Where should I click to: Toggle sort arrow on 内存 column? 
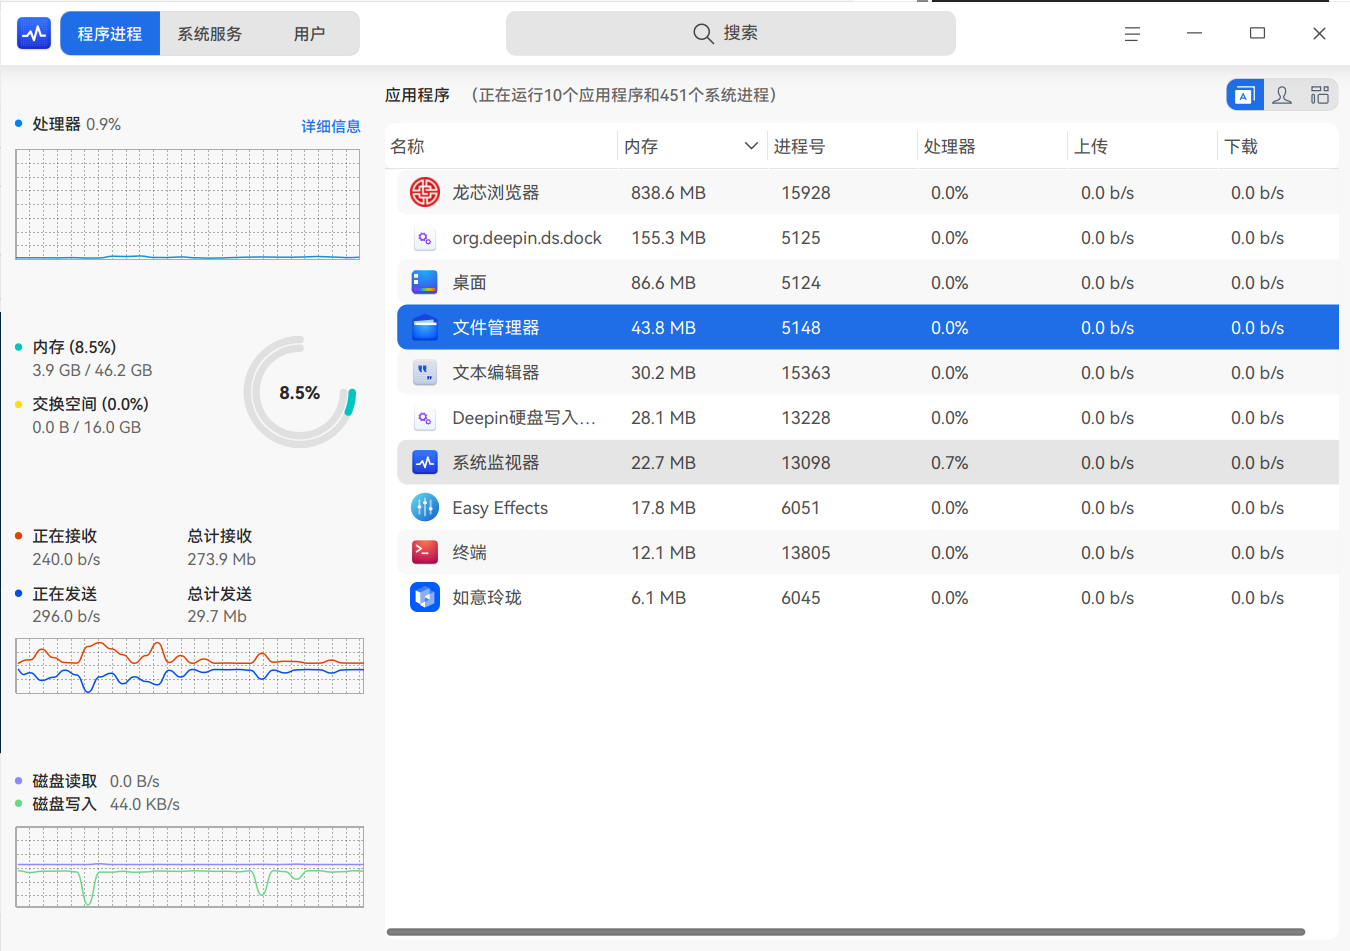pyautogui.click(x=751, y=146)
